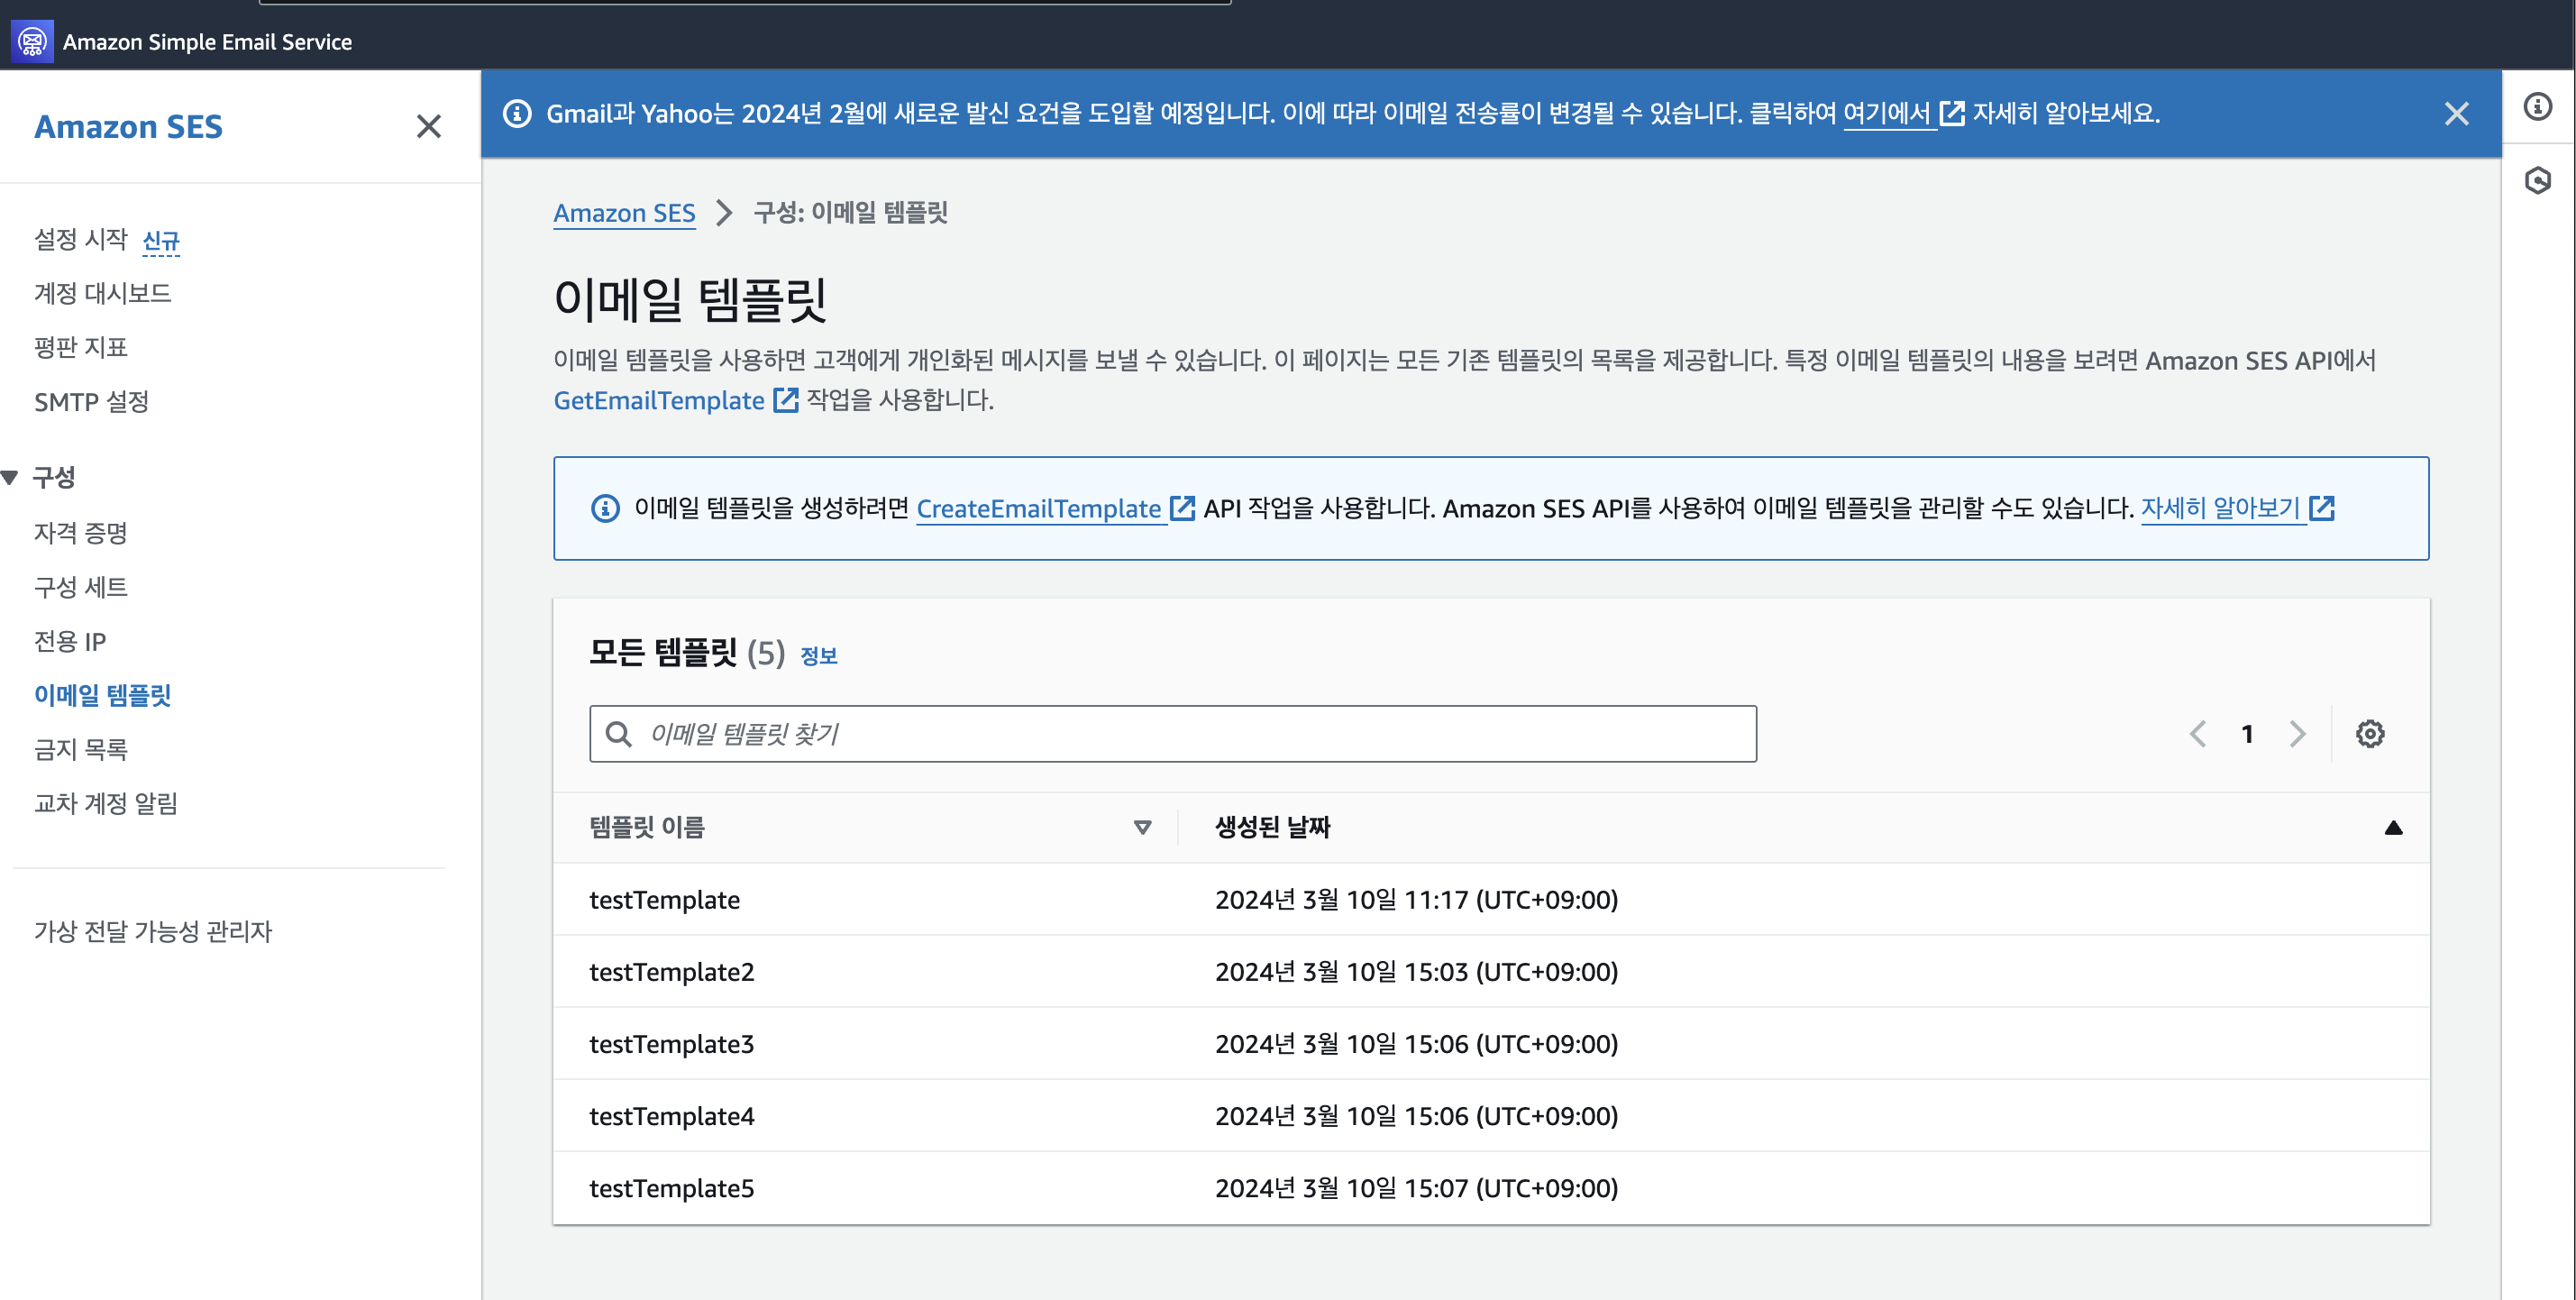Click the info icon in the blue banner
The height and width of the screenshot is (1300, 2576).
point(517,114)
